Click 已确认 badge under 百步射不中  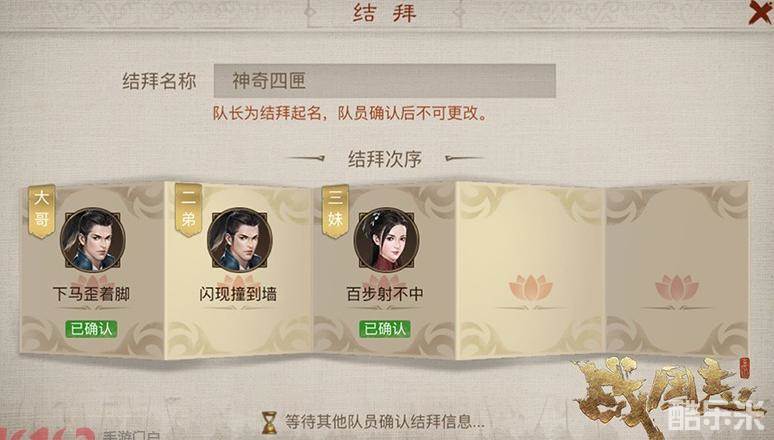[x=385, y=329]
